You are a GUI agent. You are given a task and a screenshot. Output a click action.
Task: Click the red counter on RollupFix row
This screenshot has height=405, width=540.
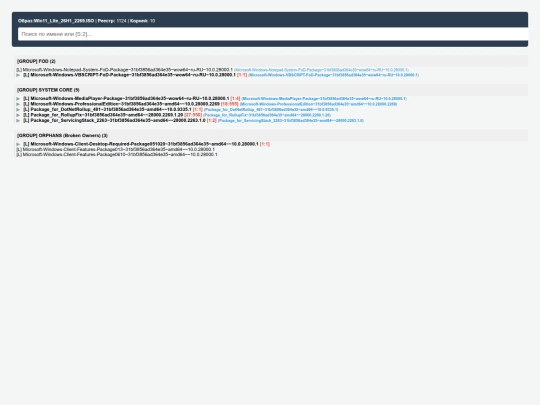tap(193, 115)
